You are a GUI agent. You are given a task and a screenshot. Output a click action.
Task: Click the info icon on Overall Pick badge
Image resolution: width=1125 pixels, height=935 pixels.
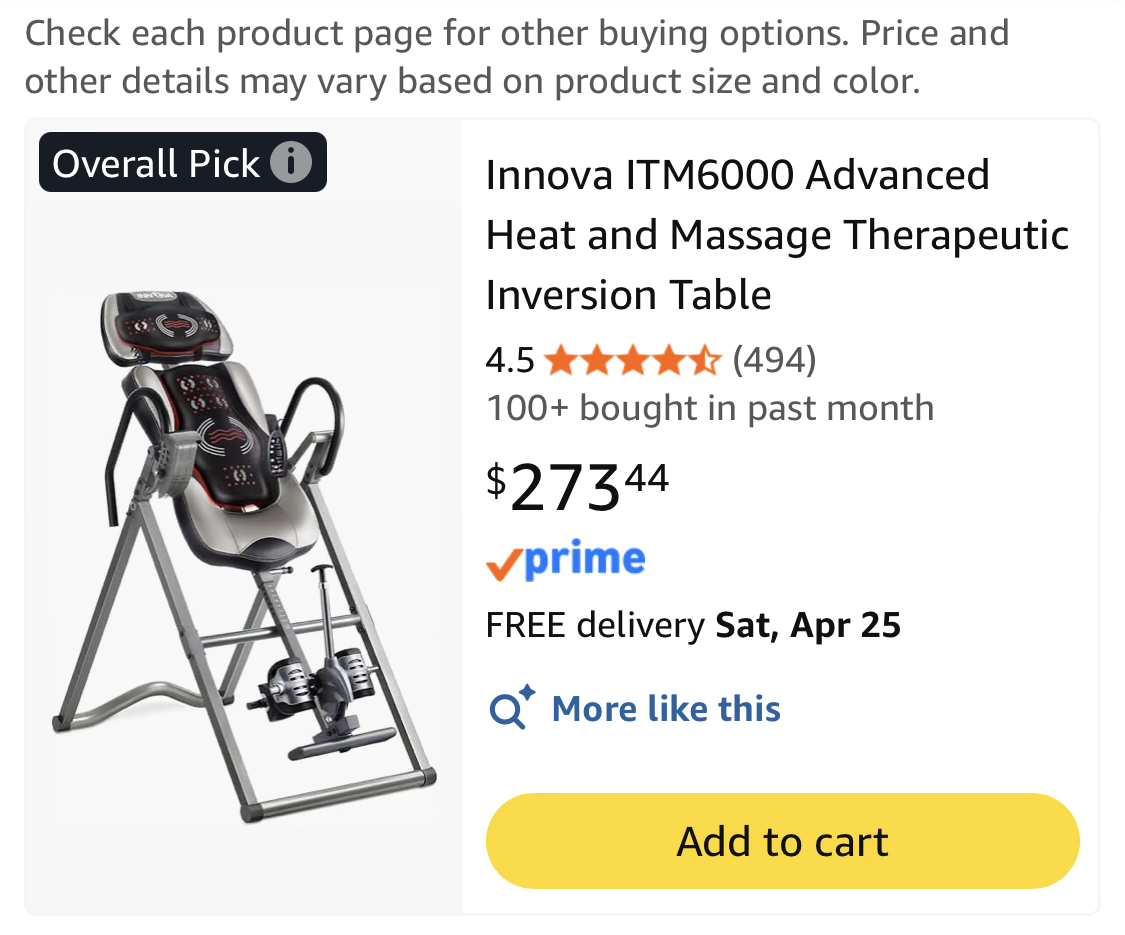[291, 163]
